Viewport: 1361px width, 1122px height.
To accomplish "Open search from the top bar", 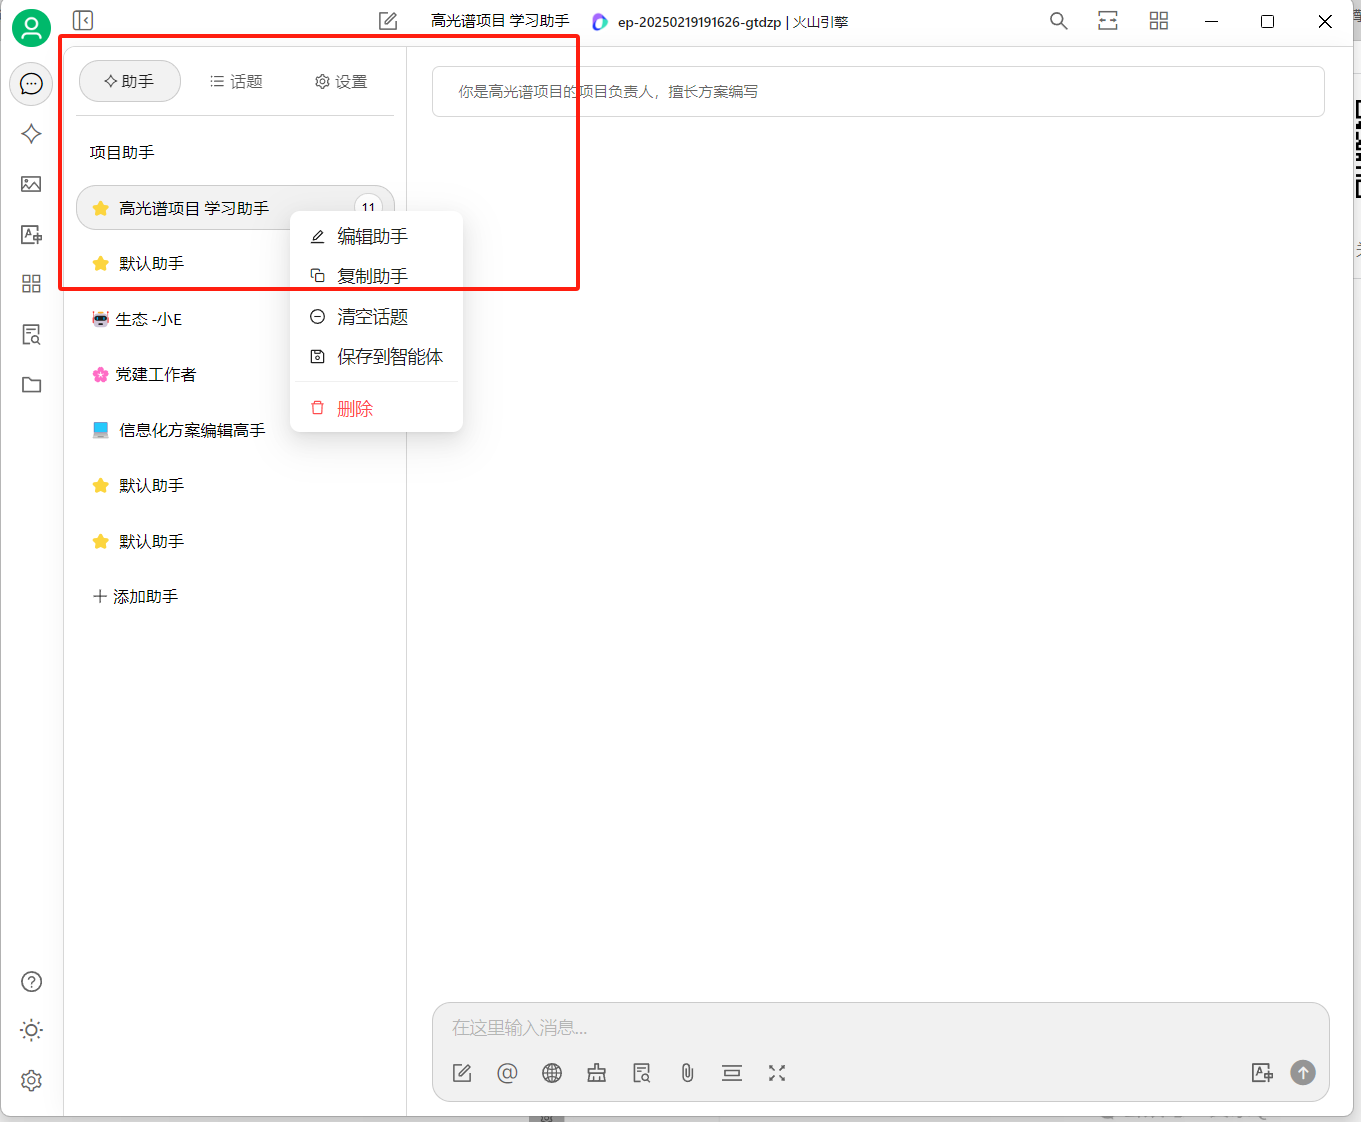I will pos(1058,20).
